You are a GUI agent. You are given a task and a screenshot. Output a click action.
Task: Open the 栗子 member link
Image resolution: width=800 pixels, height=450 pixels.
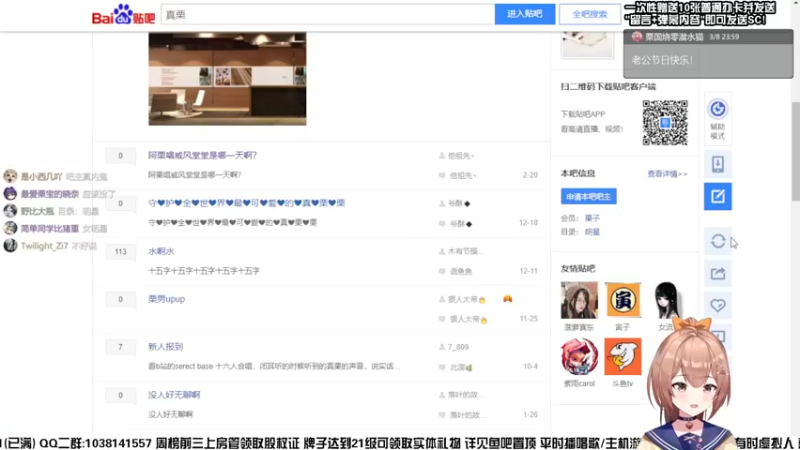pos(592,218)
